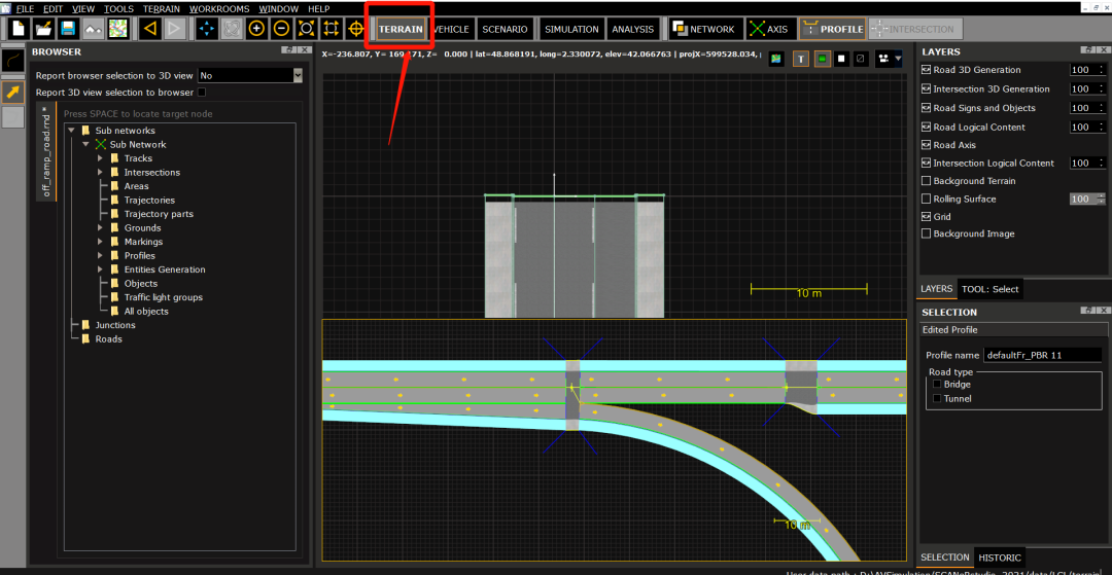Switch to the HISTORIC tab
This screenshot has width=1115, height=575.
tap(999, 557)
